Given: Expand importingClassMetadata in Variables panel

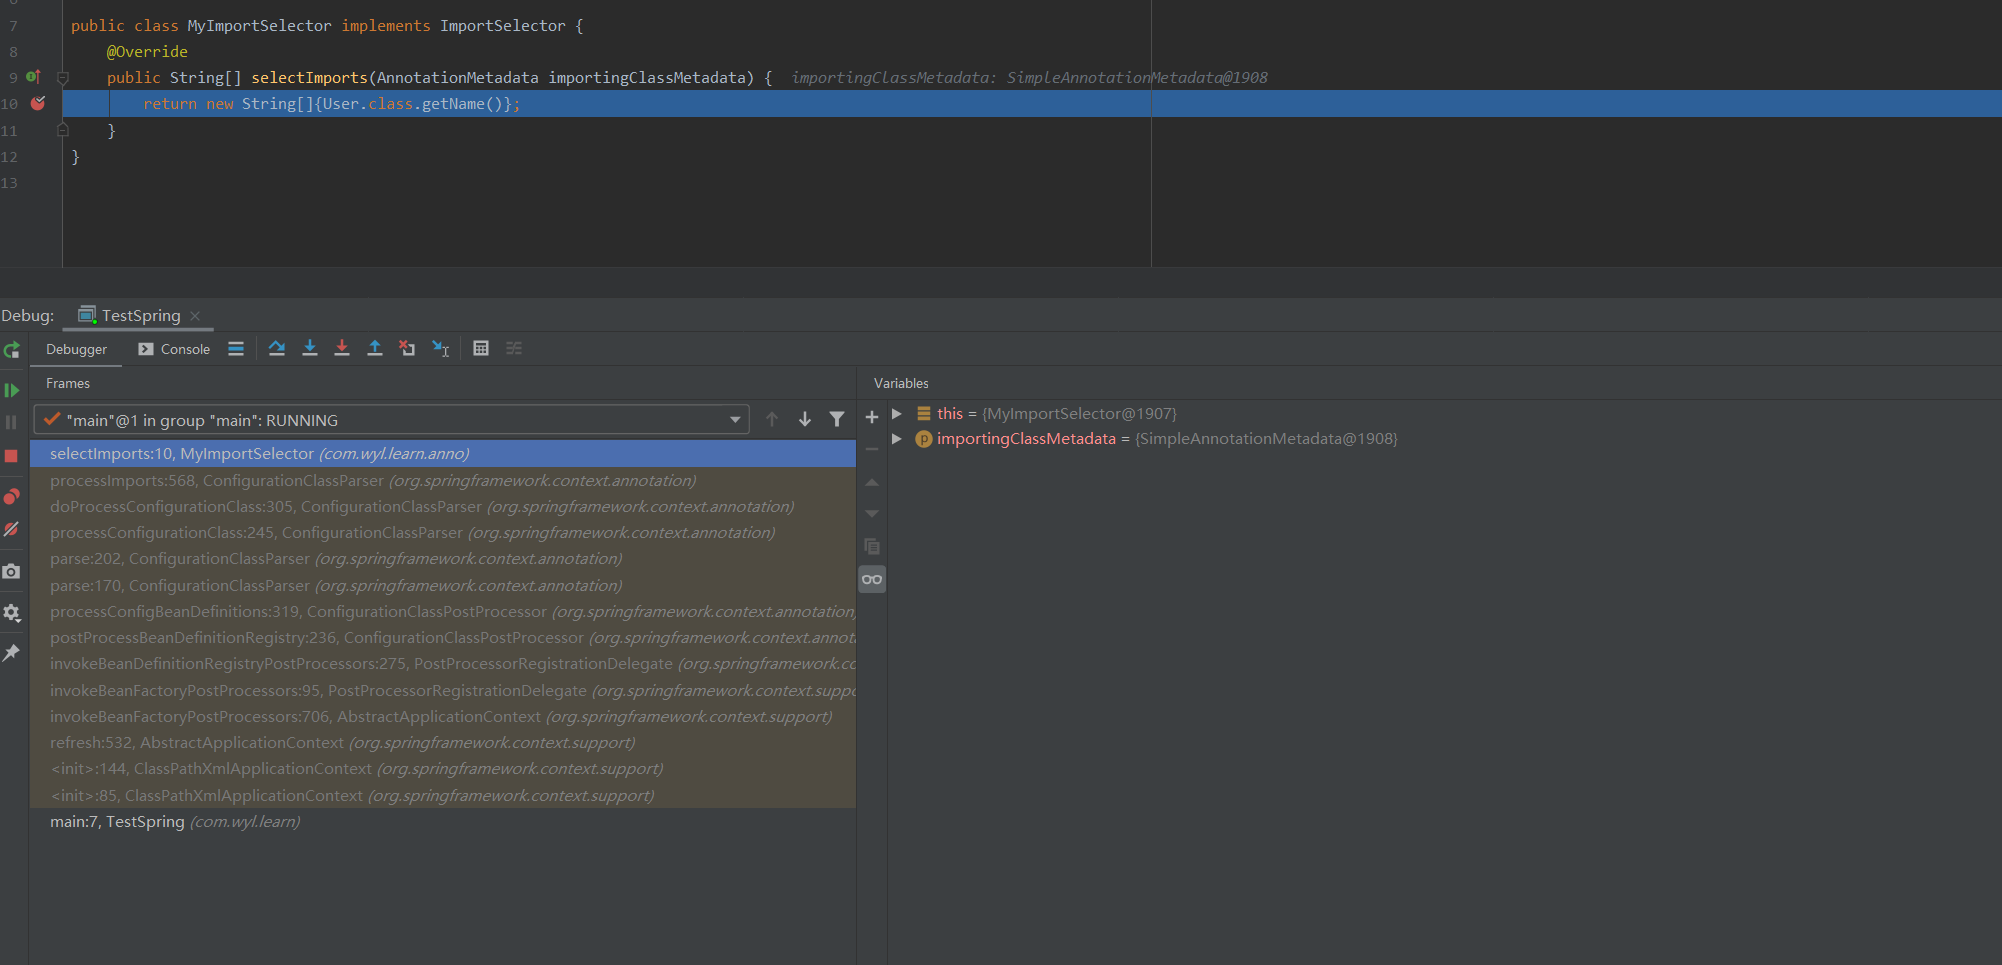Looking at the screenshot, I should 897,438.
